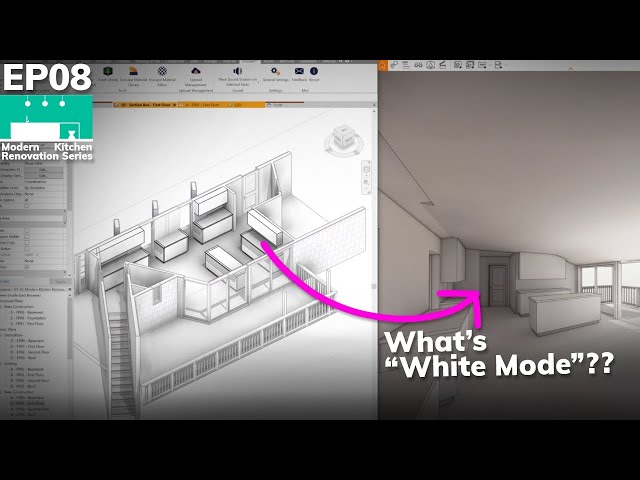Toggle the Crop Region Visible checkbox
640x480 pixels.
pos(27,236)
